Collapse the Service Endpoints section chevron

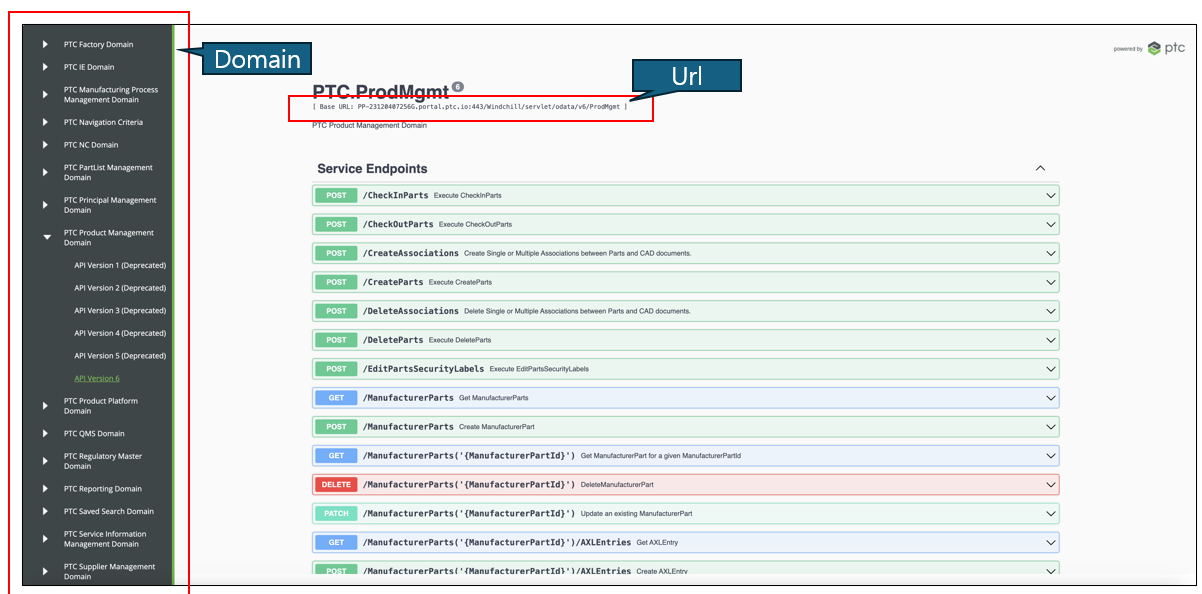1040,169
